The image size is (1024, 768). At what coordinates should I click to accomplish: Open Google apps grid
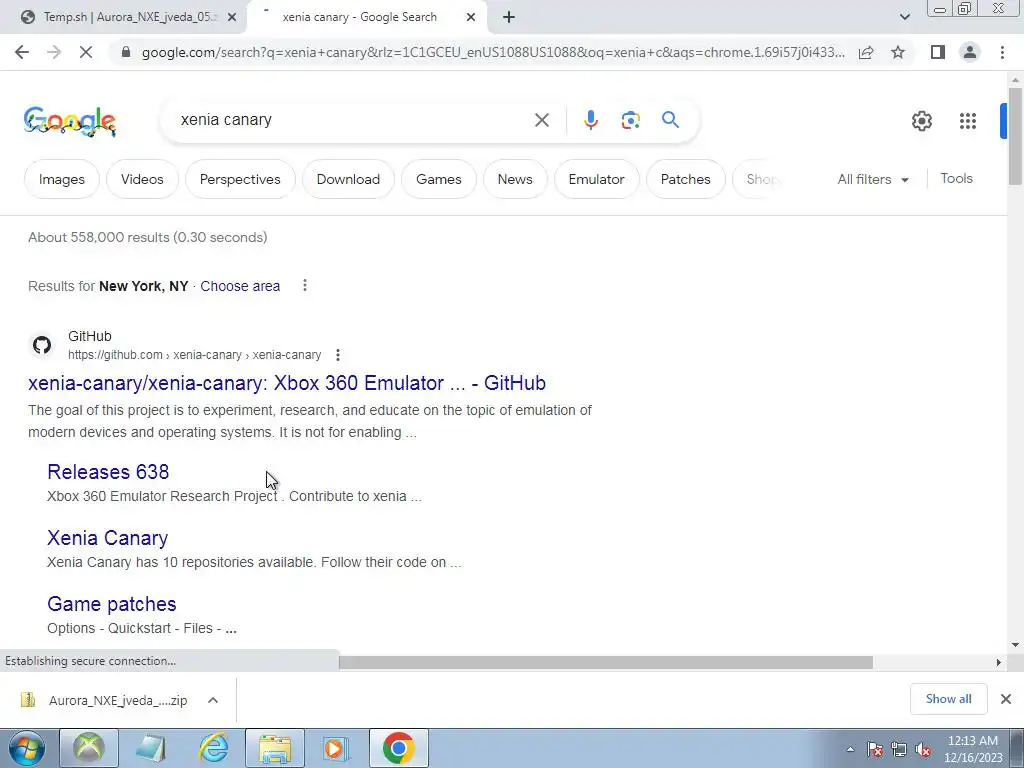tap(968, 121)
